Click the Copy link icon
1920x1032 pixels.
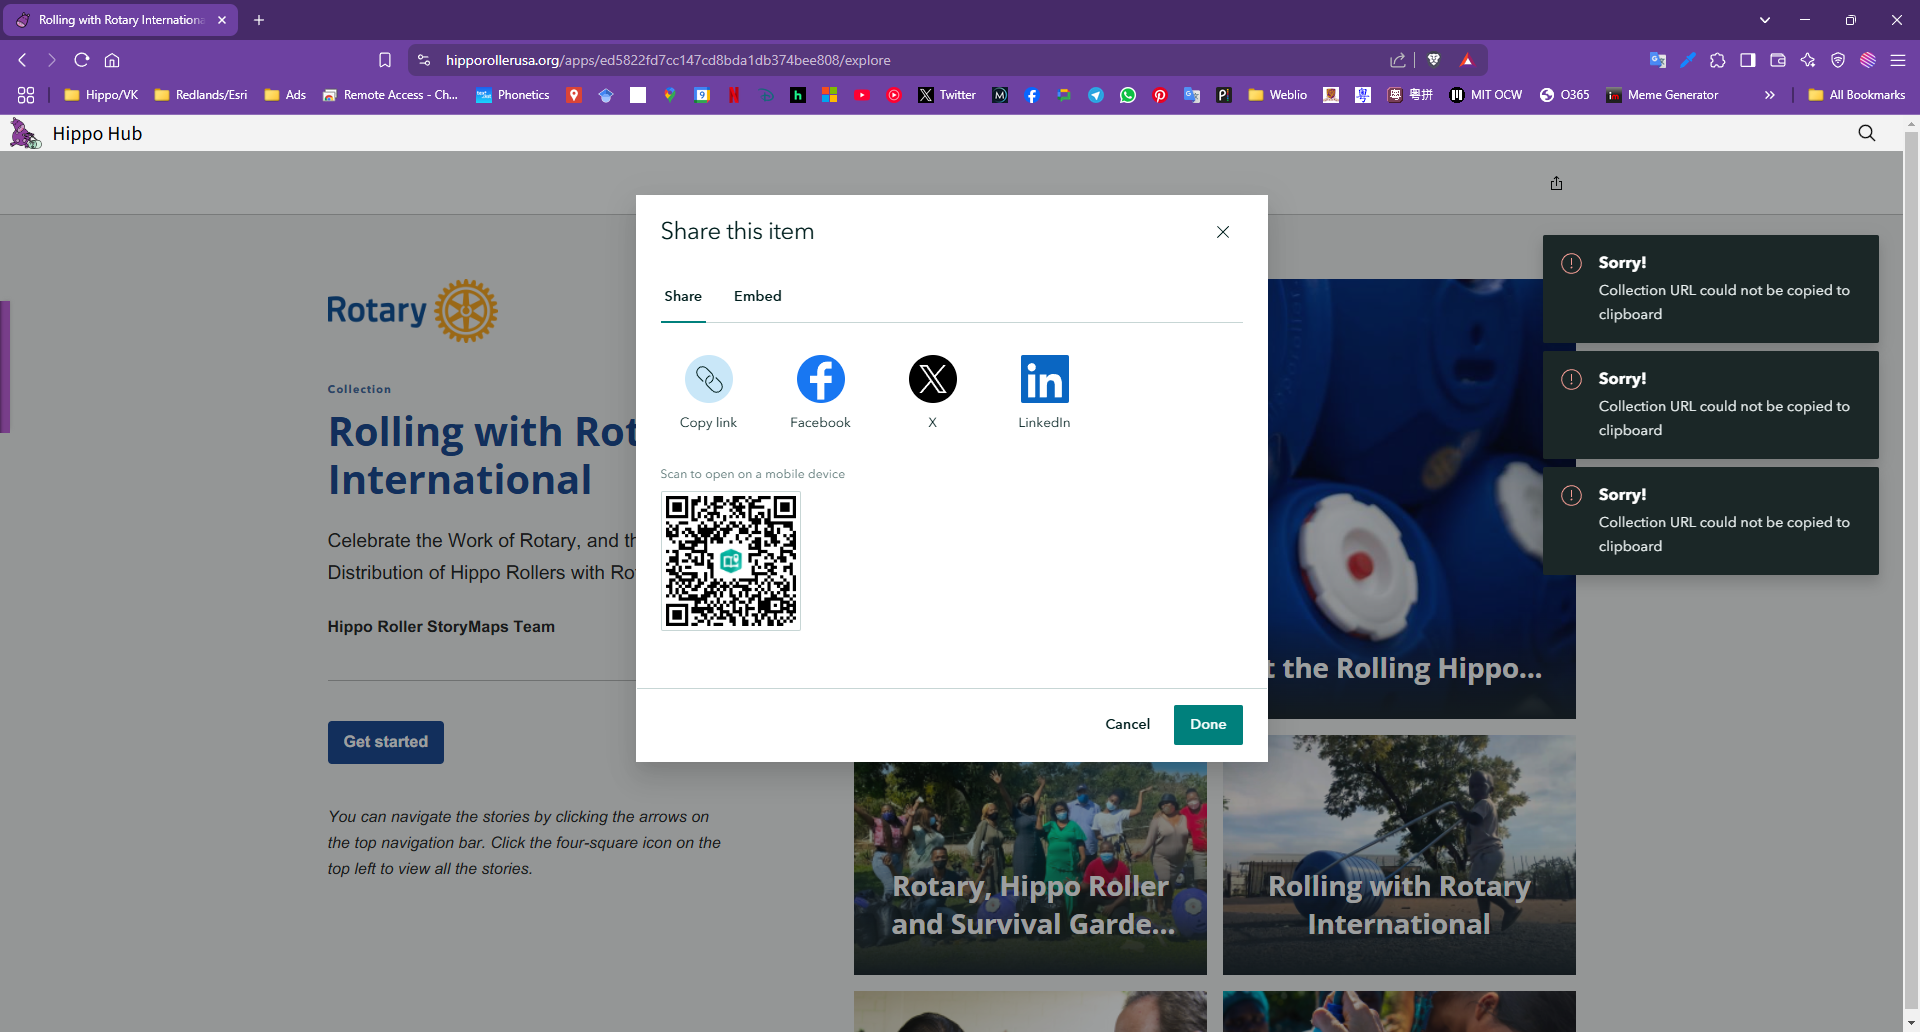[709, 379]
